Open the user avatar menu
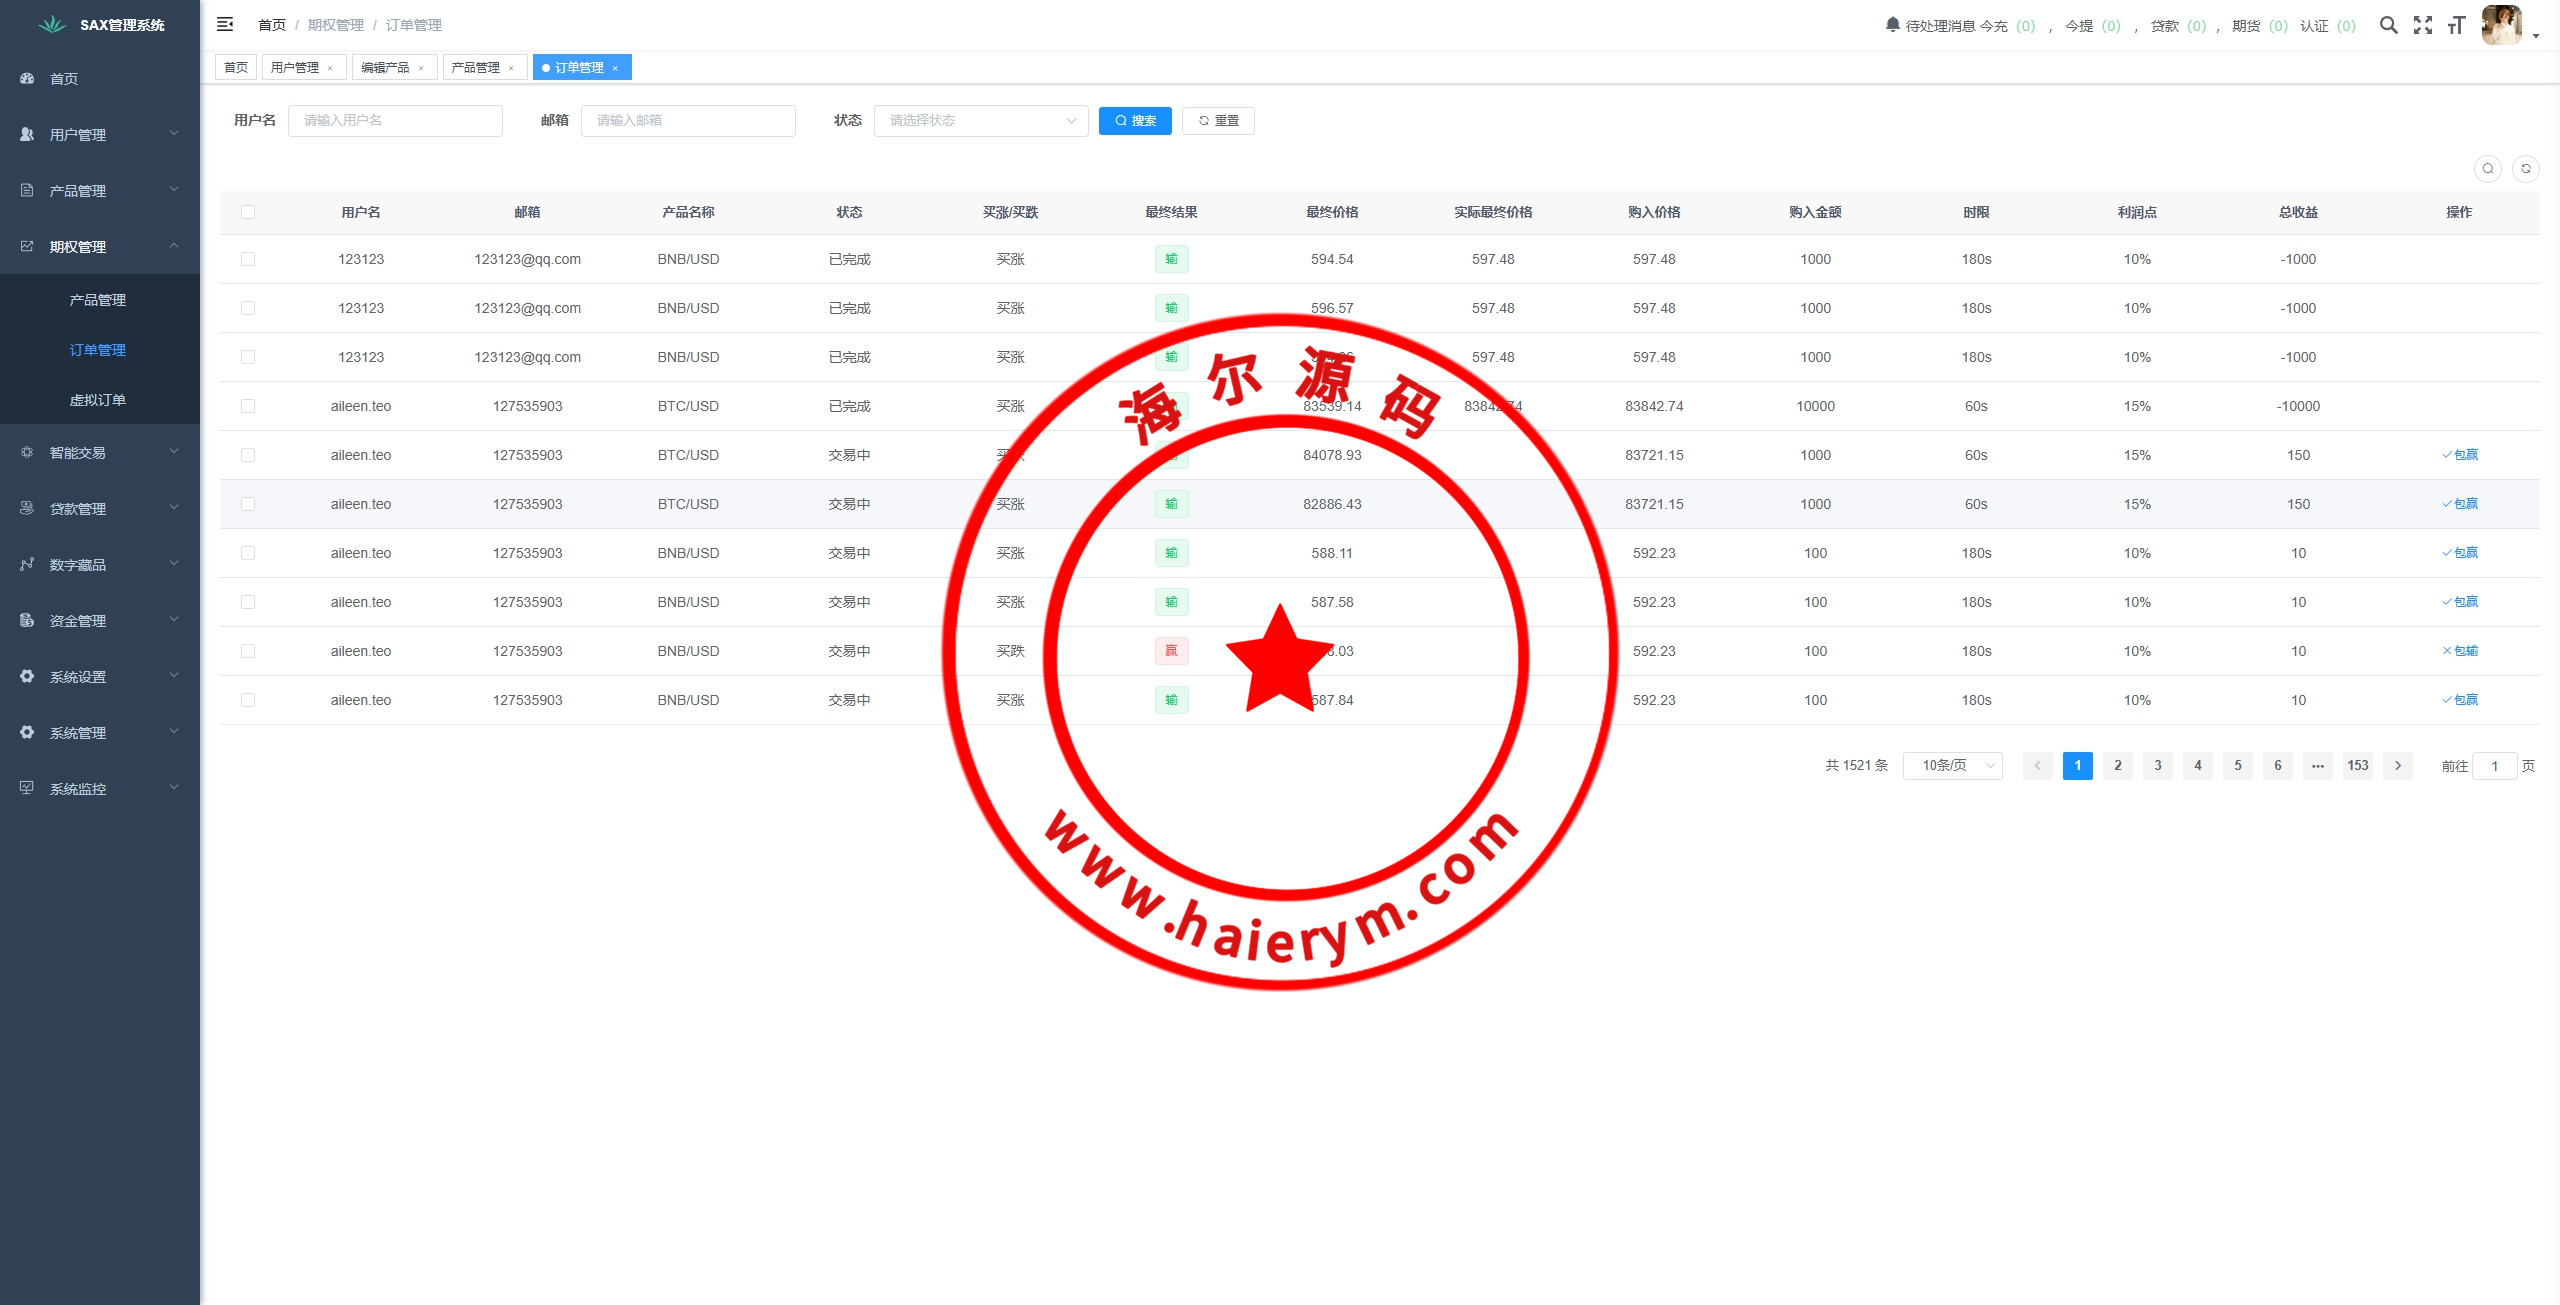 pos(2502,25)
